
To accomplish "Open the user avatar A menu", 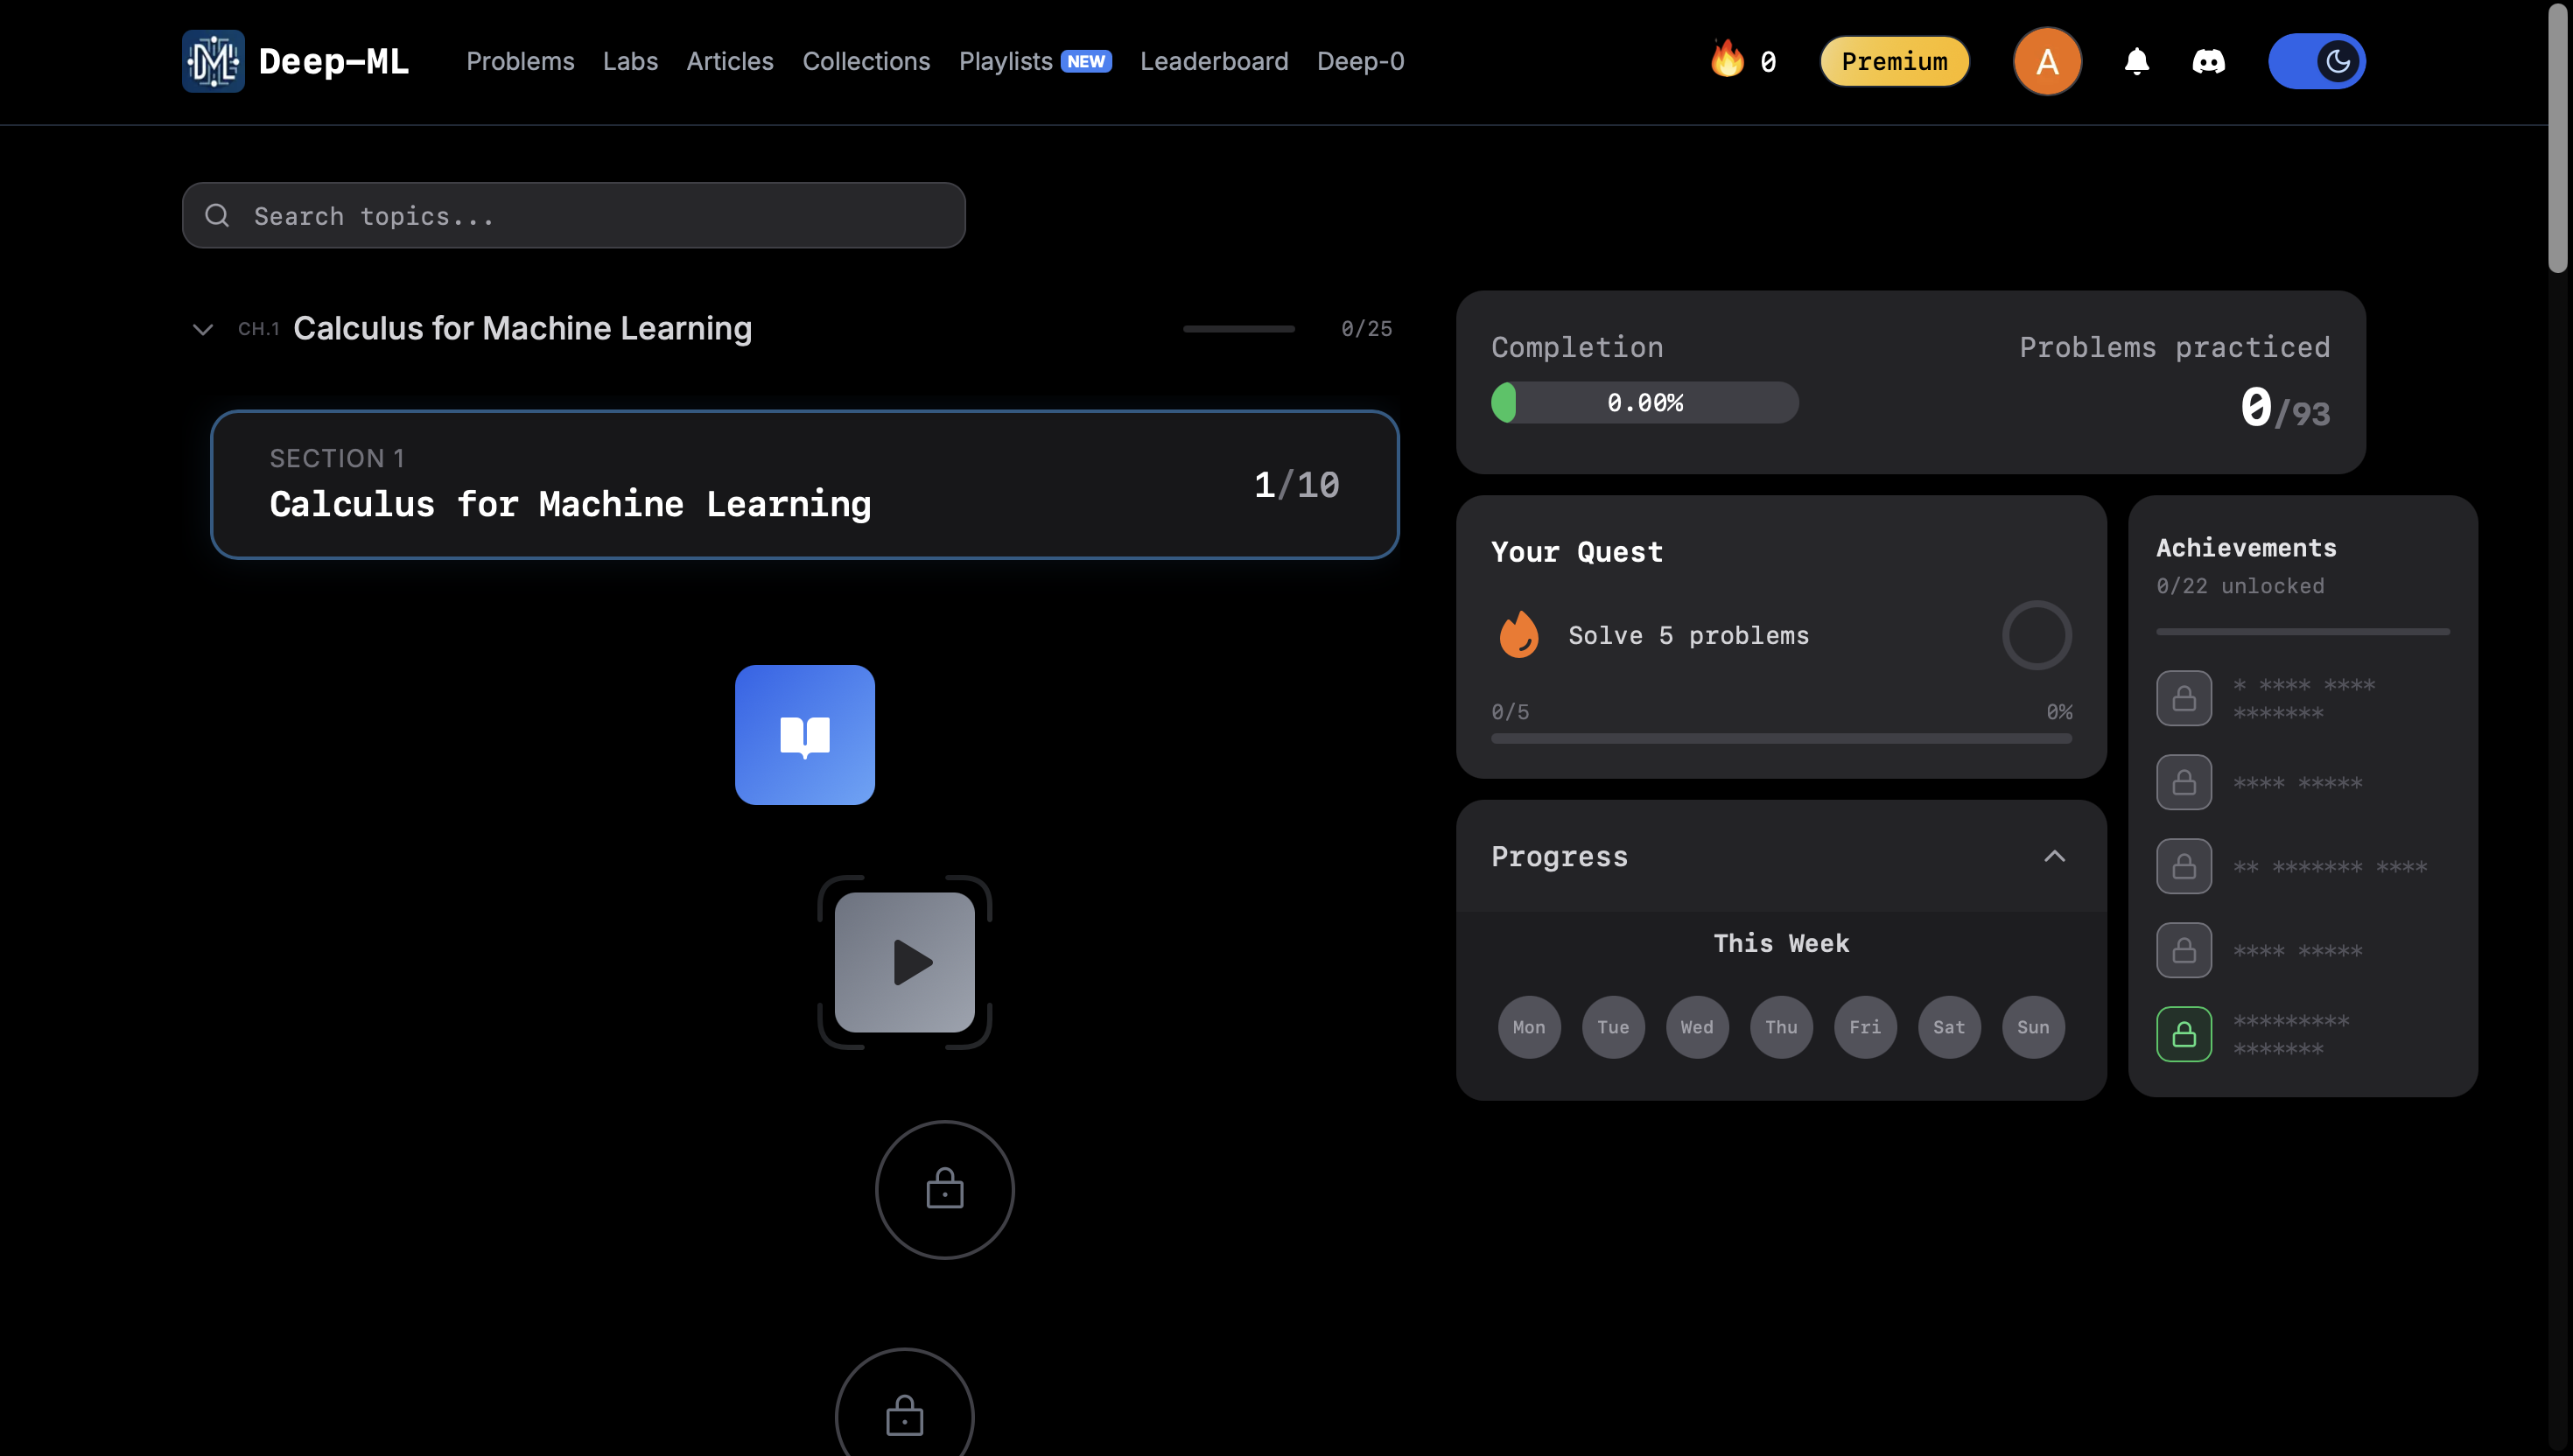I will [2047, 61].
